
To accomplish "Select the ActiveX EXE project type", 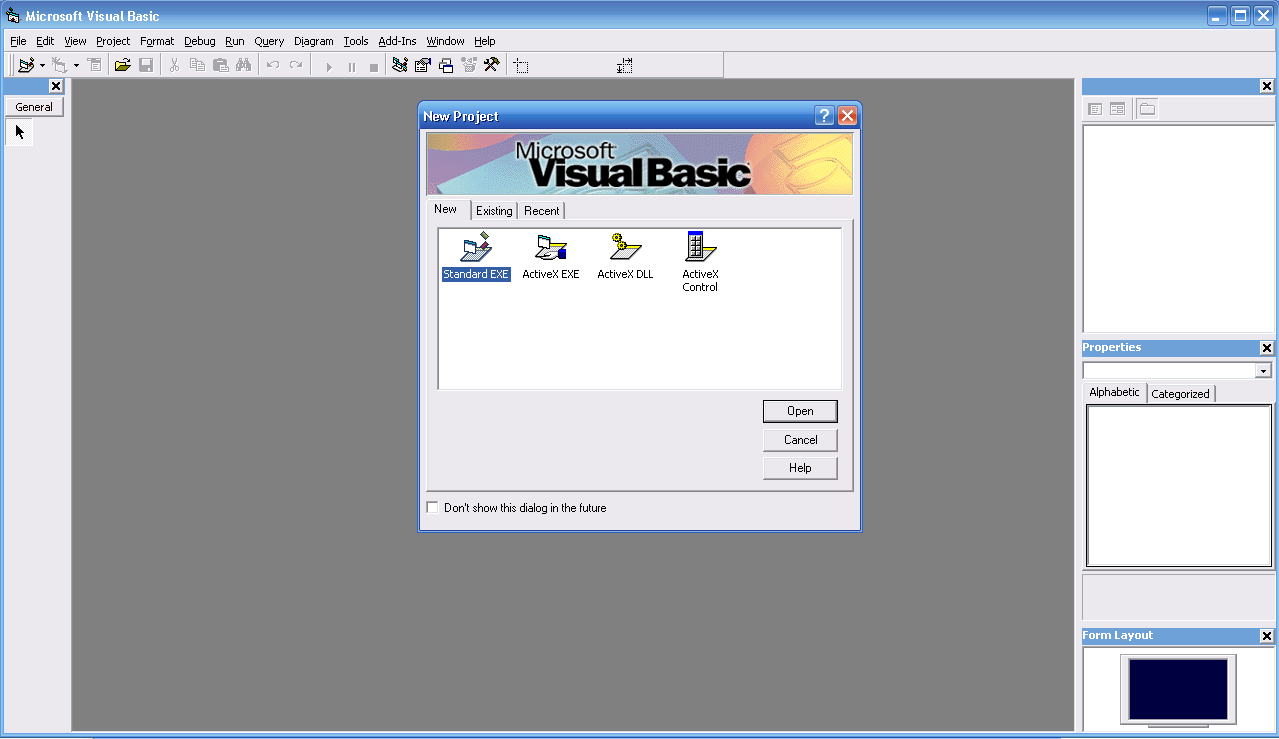I will pos(551,257).
